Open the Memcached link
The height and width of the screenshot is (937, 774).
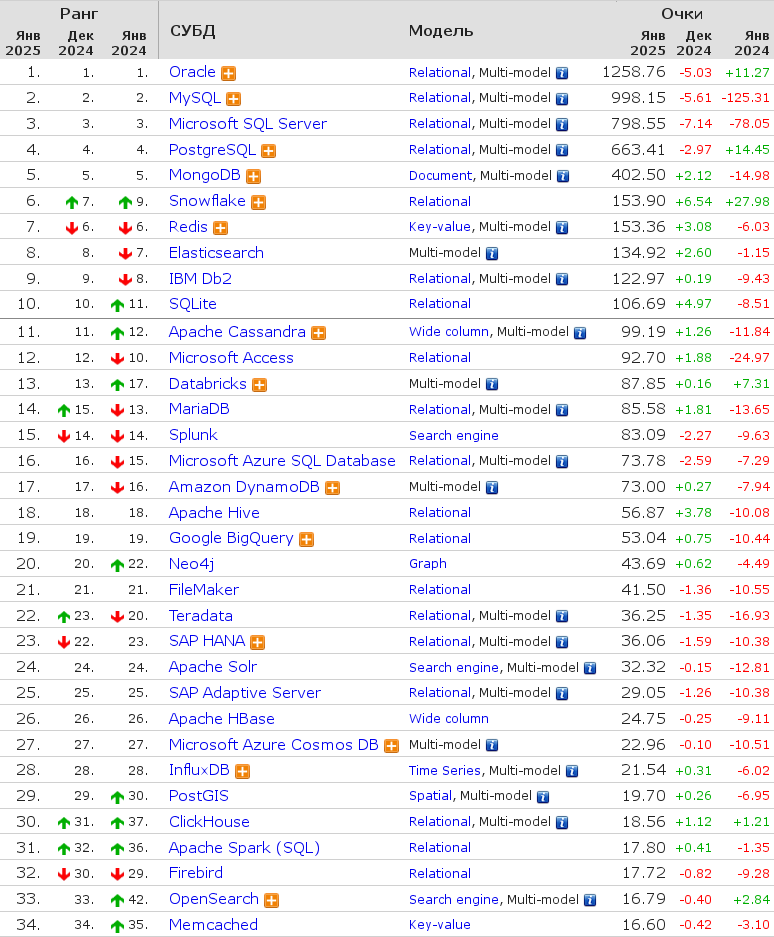click(x=213, y=925)
